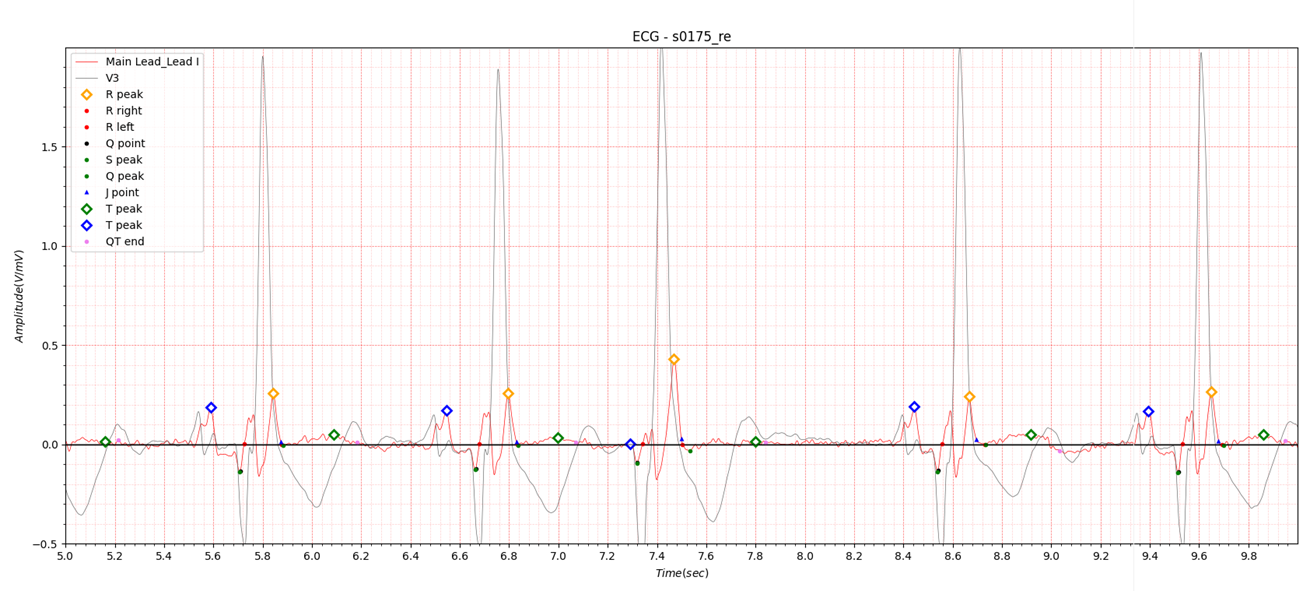Click the green diamond marker near 6.1 s
1303x591 pixels.
[334, 435]
